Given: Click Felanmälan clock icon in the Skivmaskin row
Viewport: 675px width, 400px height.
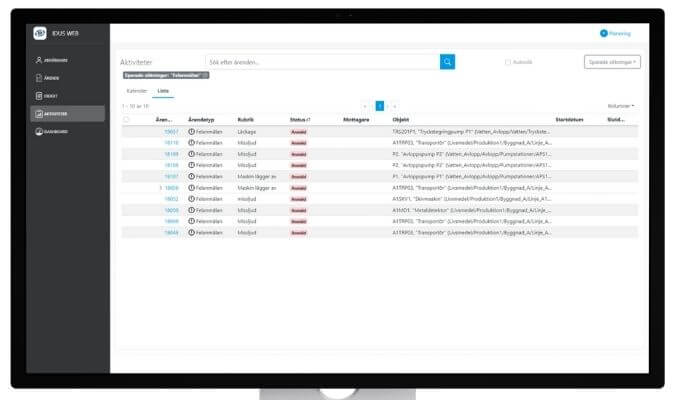Looking at the screenshot, I should [x=192, y=198].
